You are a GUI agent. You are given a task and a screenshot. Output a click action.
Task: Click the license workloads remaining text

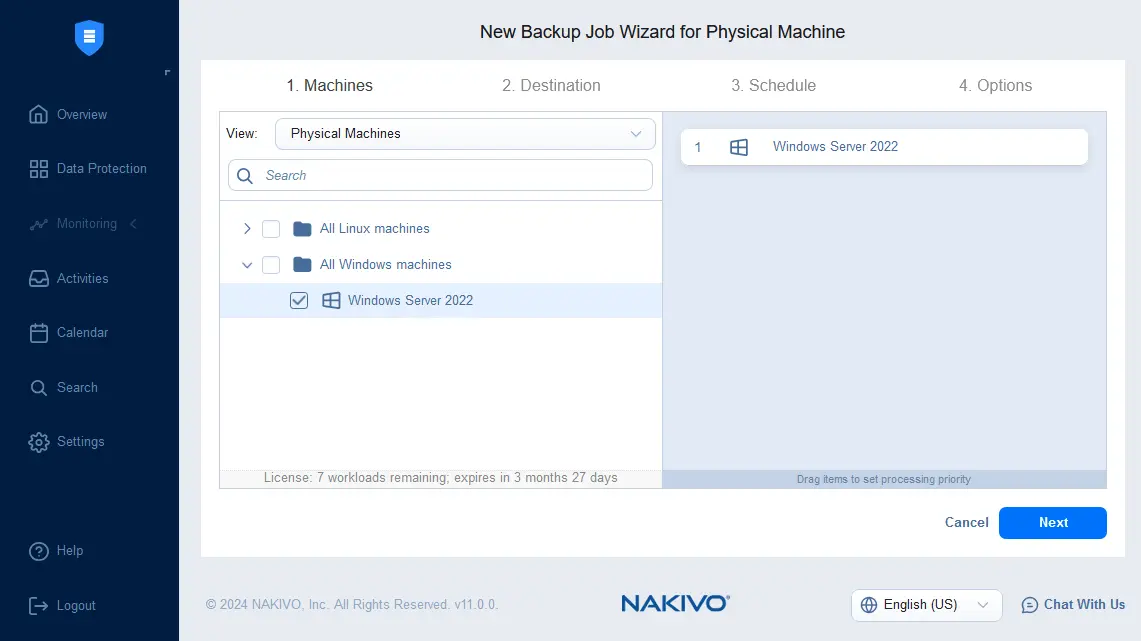[440, 478]
